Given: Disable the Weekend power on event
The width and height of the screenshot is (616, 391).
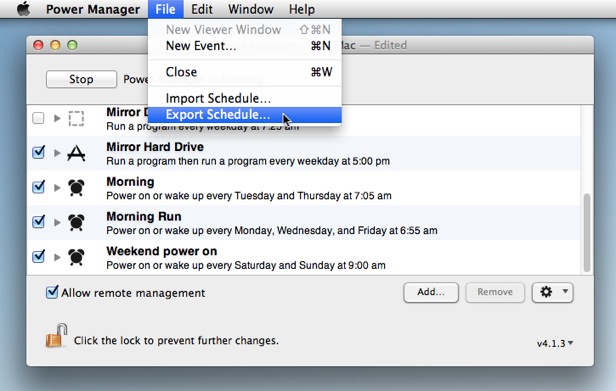Looking at the screenshot, I should tap(38, 256).
